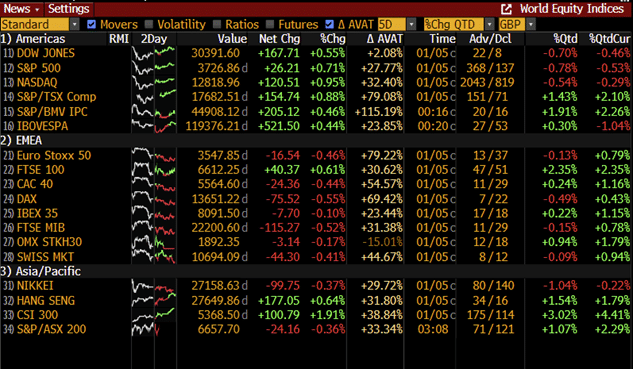Click the NIKKEI 2Day sparkline chart

pos(154,286)
